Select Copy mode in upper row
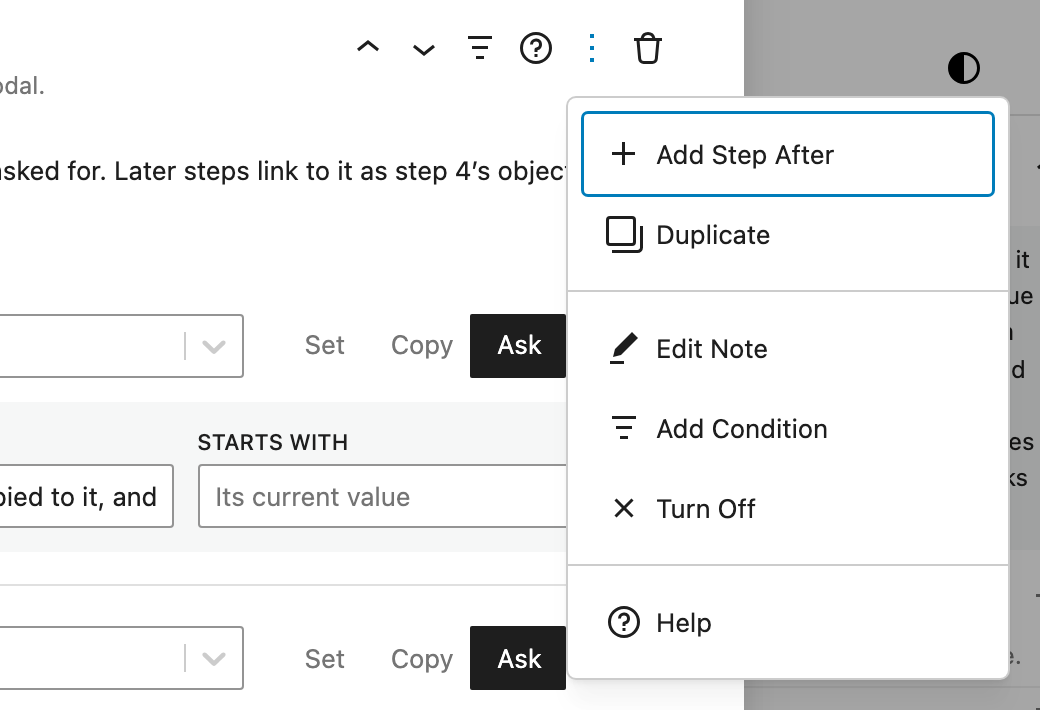The height and width of the screenshot is (710, 1040). click(x=422, y=346)
